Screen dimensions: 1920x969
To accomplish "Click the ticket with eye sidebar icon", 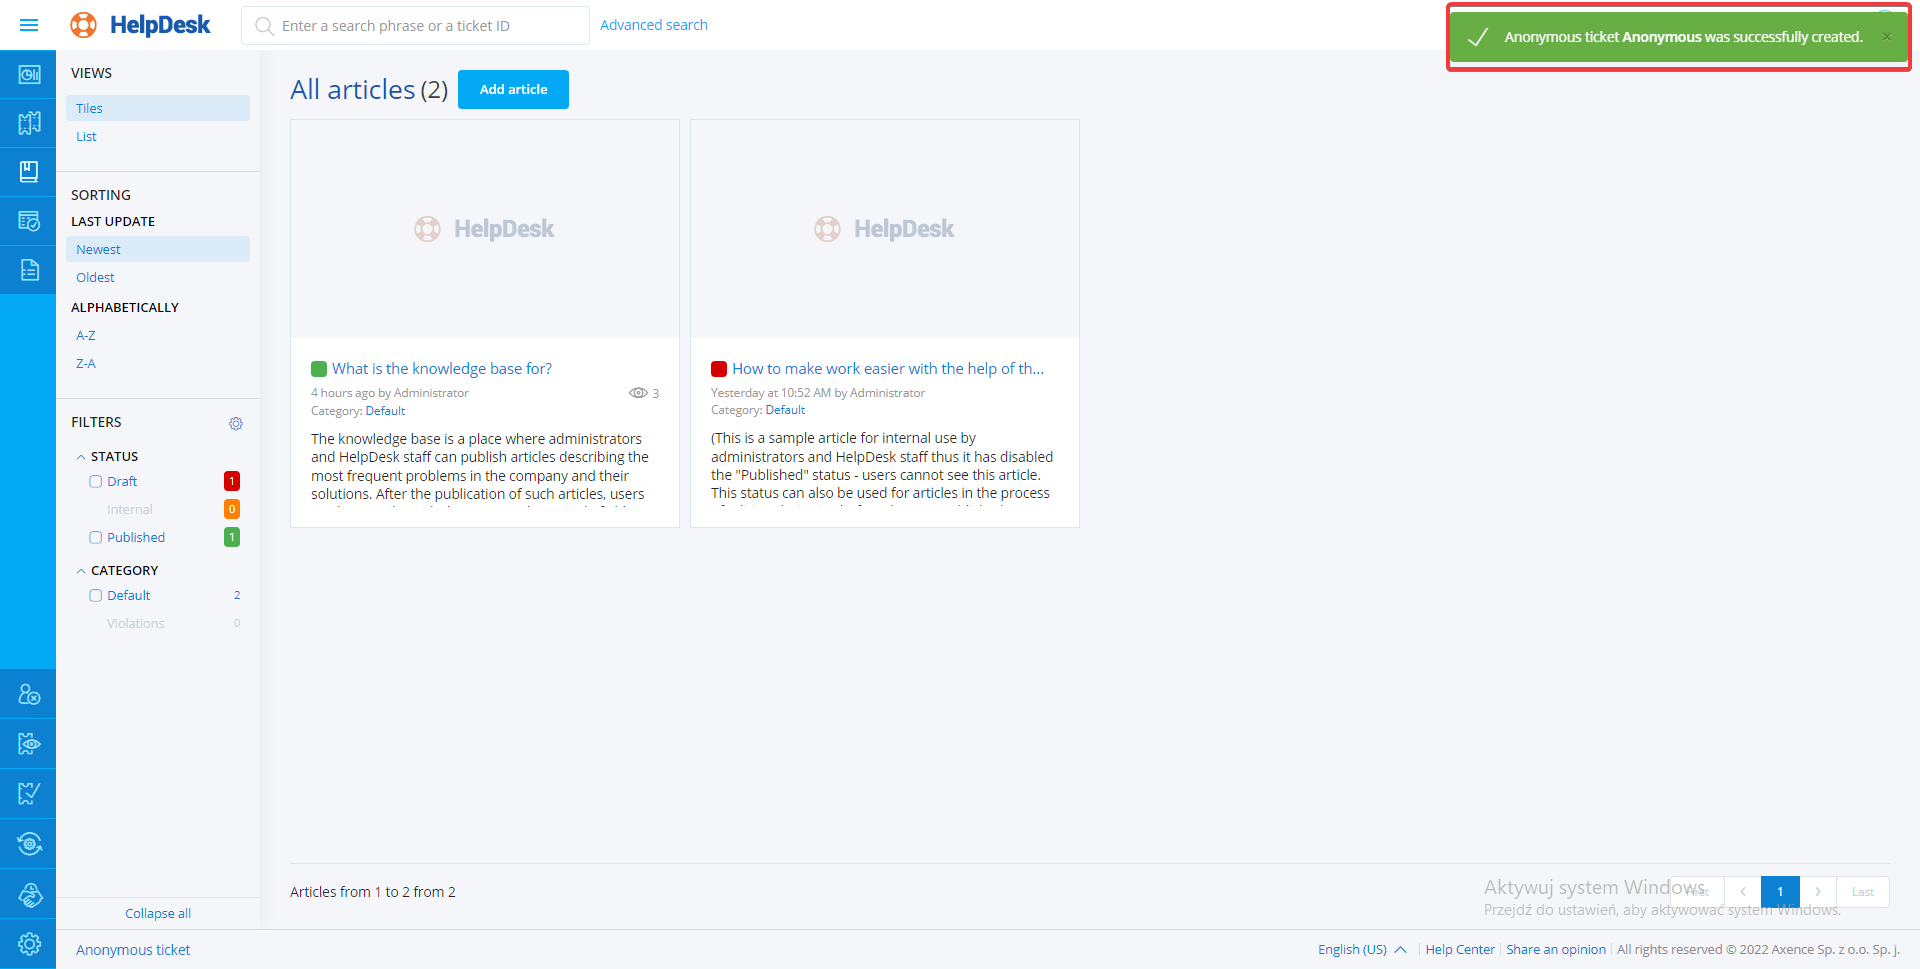I will point(29,744).
